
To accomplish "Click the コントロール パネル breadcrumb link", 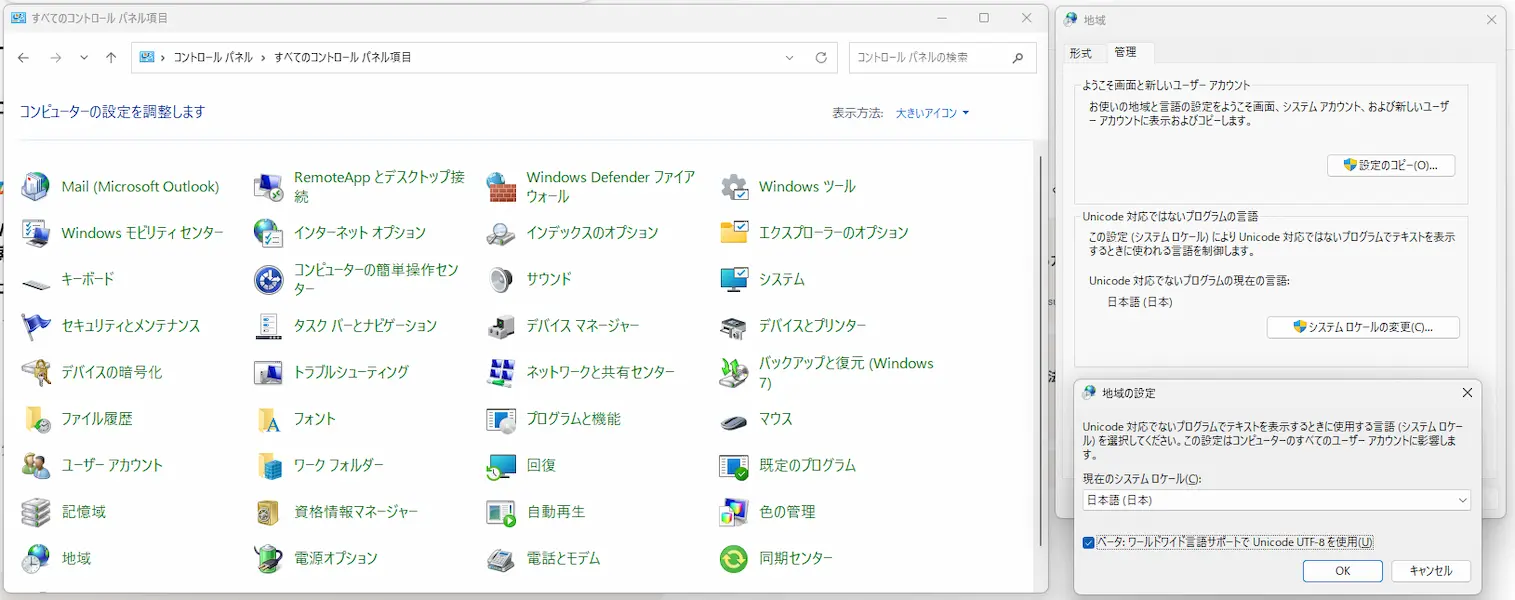I will pos(214,58).
